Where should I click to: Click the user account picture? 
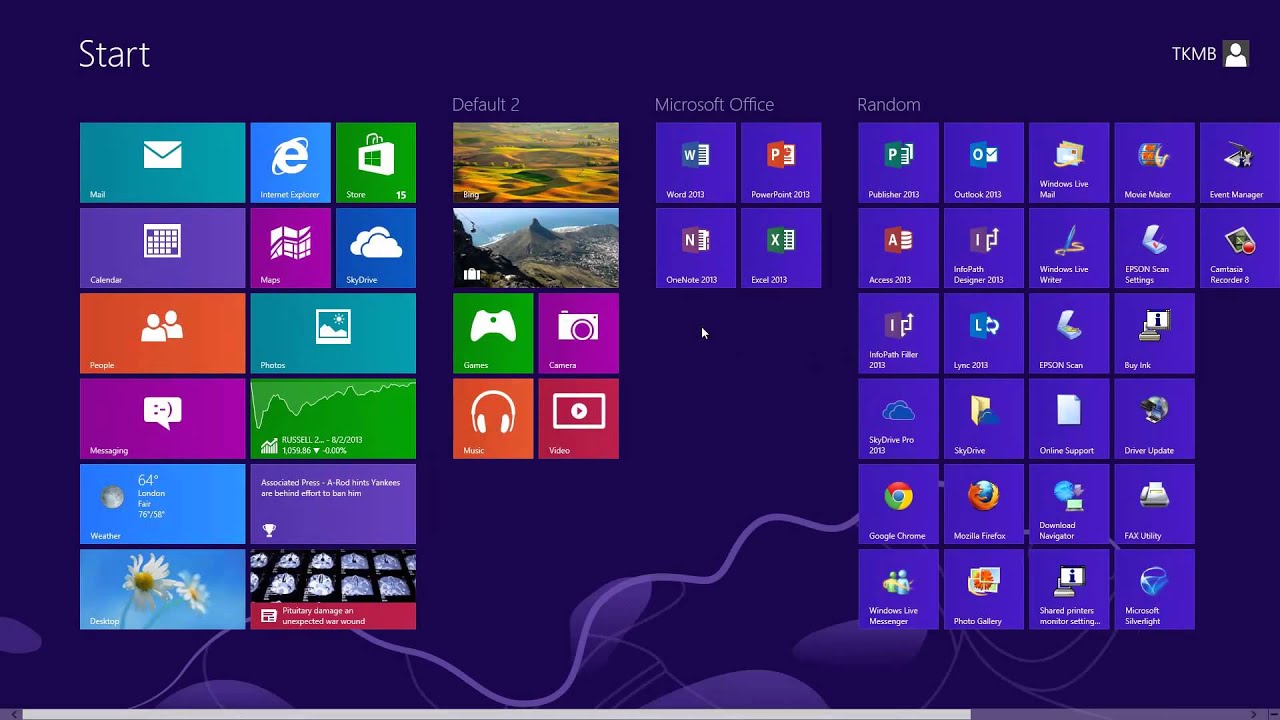click(x=1236, y=54)
